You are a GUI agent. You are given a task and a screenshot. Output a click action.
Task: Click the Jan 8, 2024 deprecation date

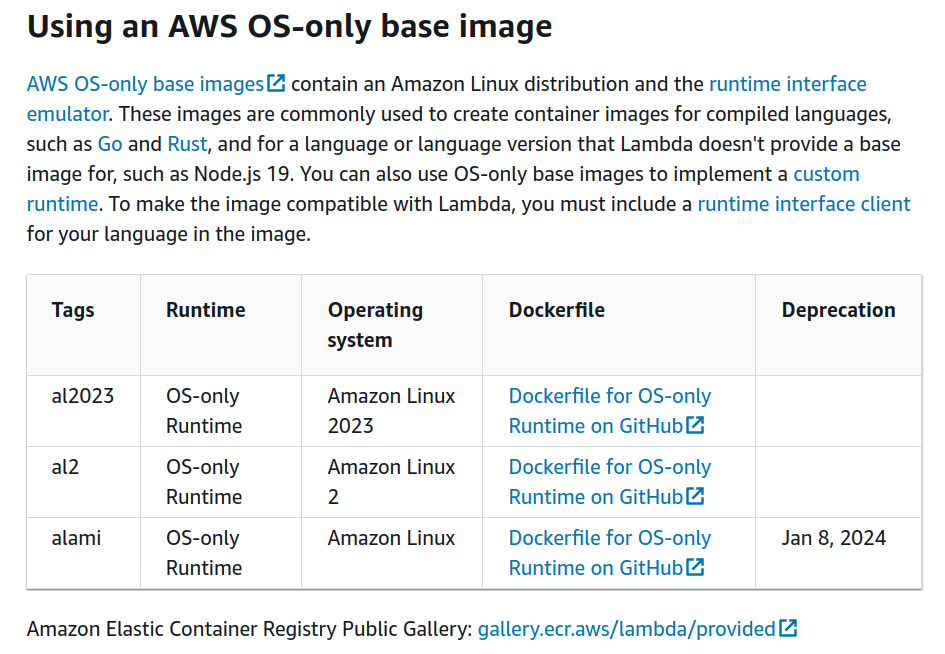click(834, 538)
